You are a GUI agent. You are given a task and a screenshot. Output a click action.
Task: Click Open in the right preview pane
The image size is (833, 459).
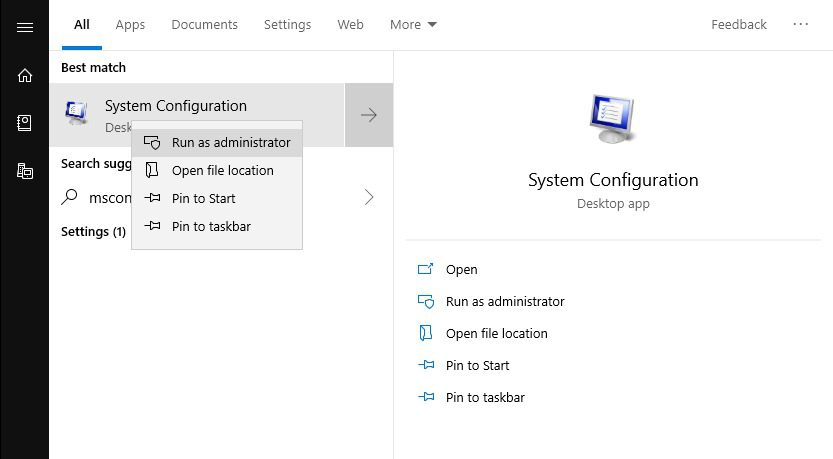[x=461, y=270]
